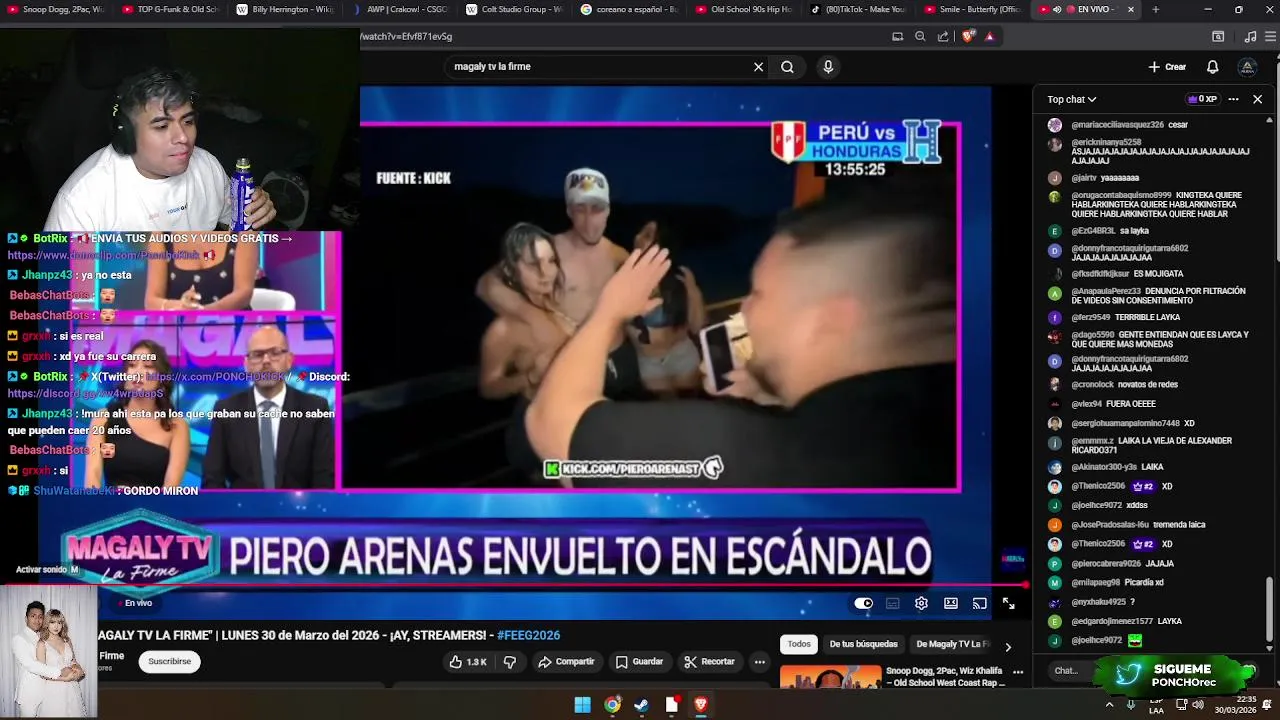The width and height of the screenshot is (1280, 720).
Task: Mute audio on the EN VIVO tab
Action: [x=1057, y=9]
